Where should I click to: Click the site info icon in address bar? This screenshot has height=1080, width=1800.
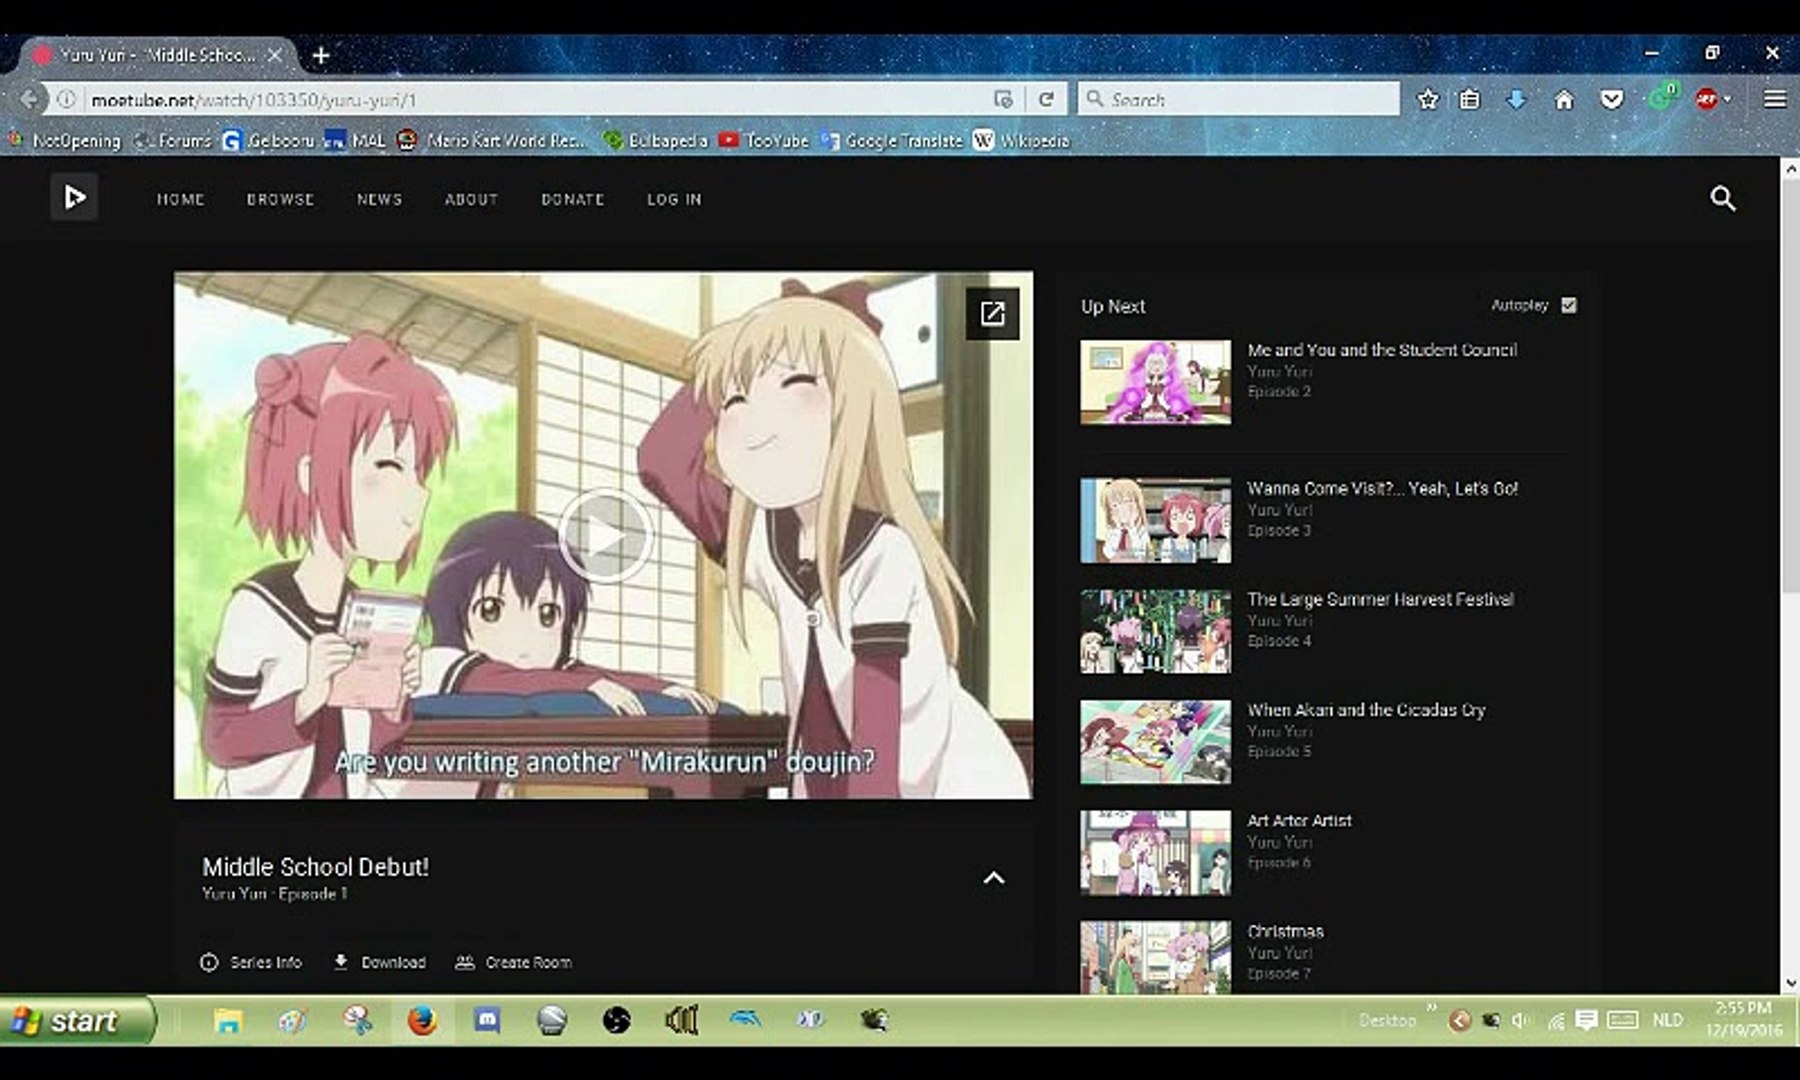point(66,99)
